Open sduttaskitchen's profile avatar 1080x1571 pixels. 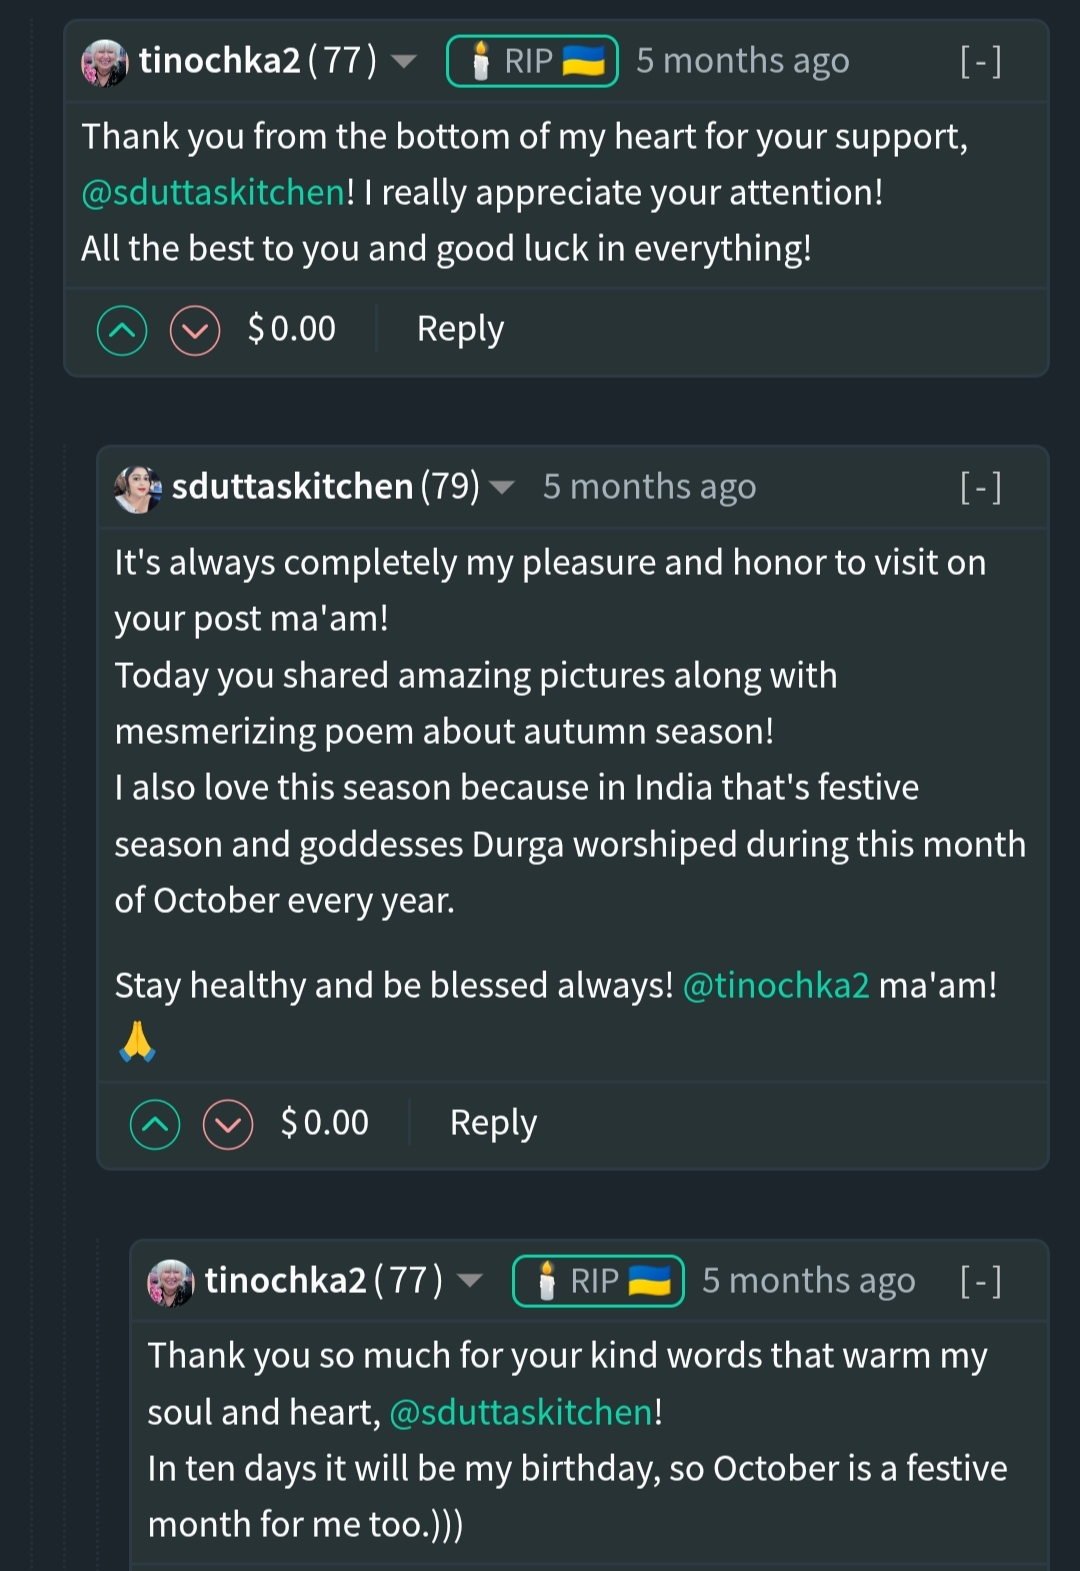138,489
